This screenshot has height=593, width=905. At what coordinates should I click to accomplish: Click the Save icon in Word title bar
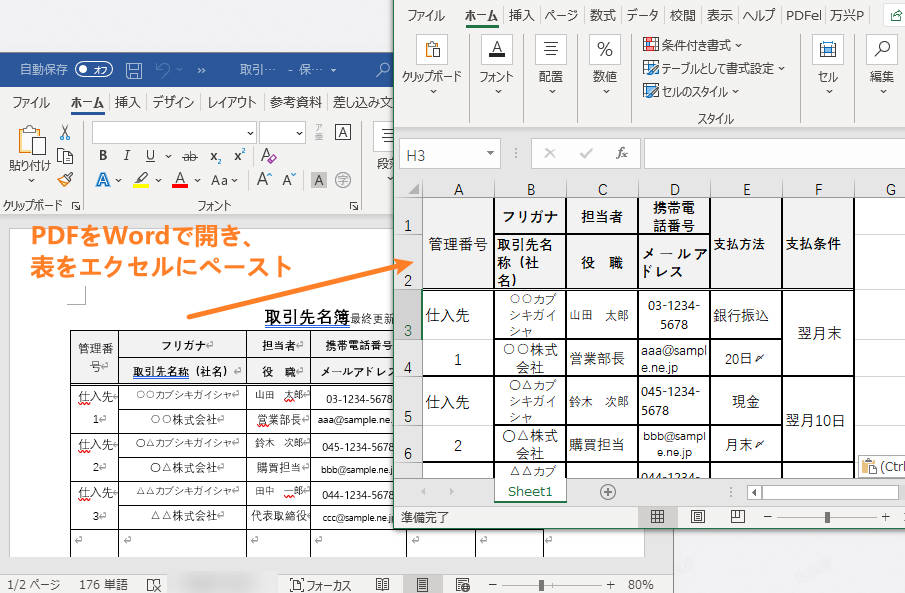pos(134,70)
